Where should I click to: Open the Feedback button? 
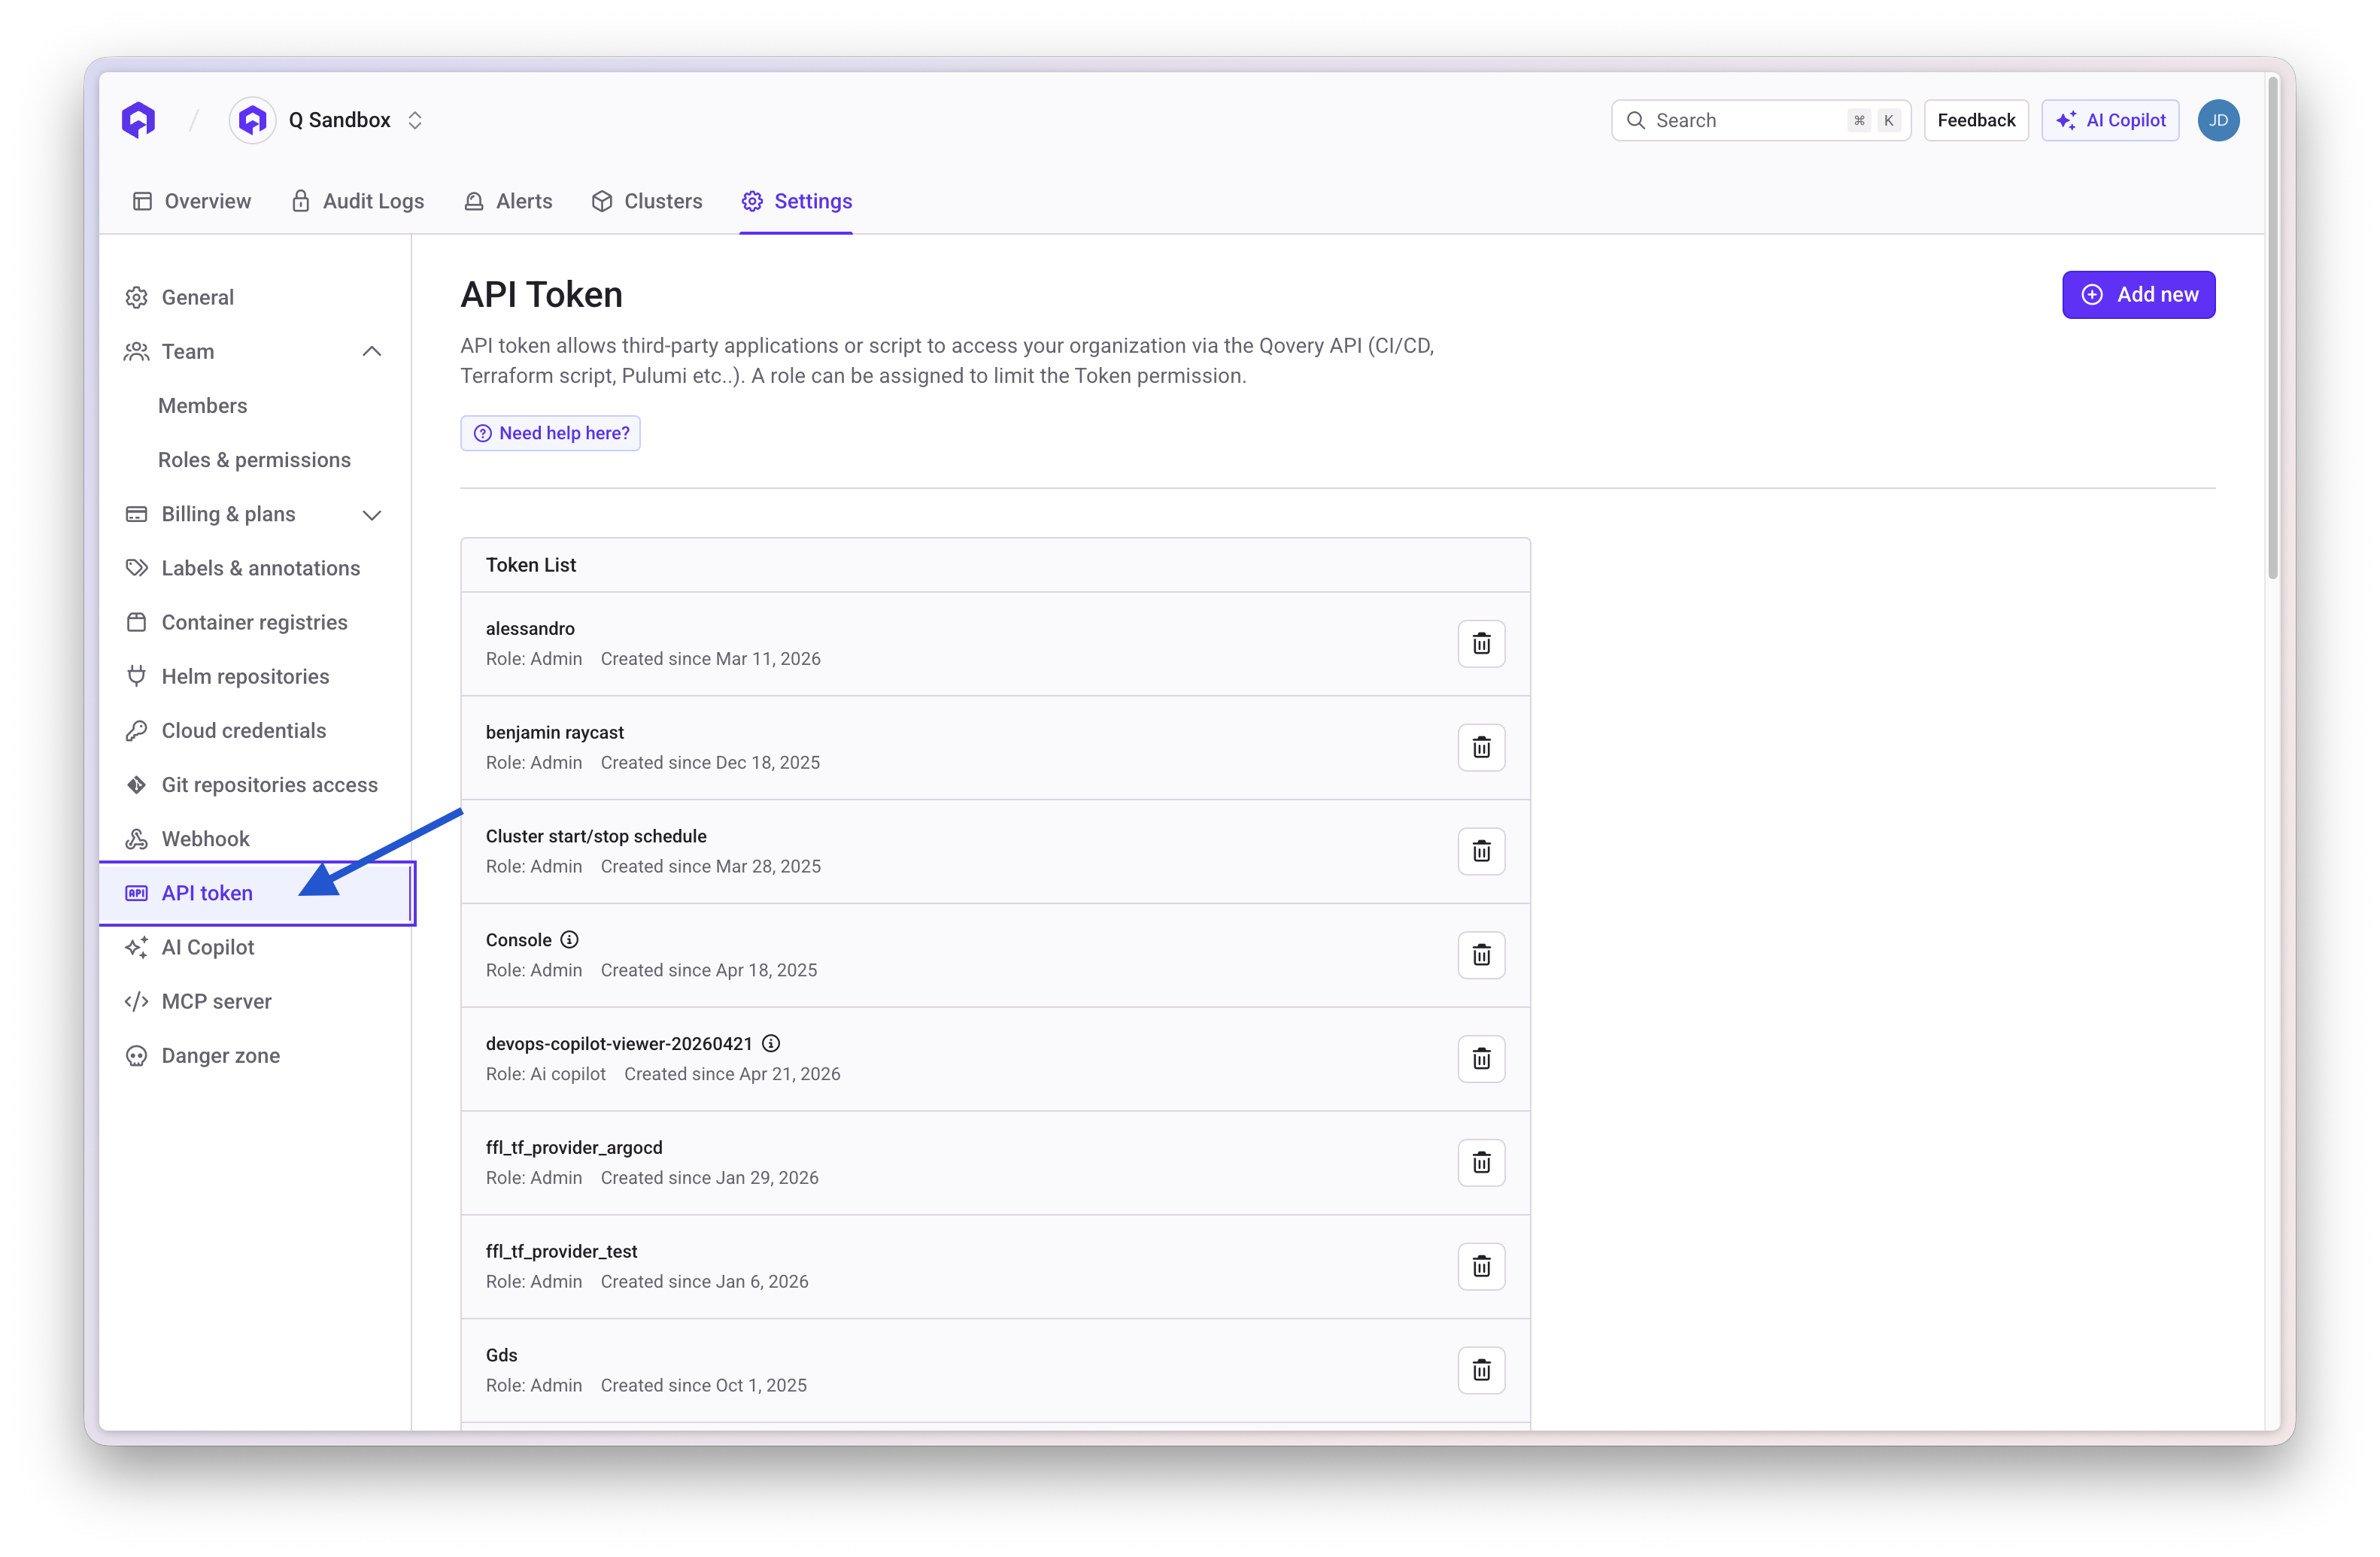pos(1975,120)
